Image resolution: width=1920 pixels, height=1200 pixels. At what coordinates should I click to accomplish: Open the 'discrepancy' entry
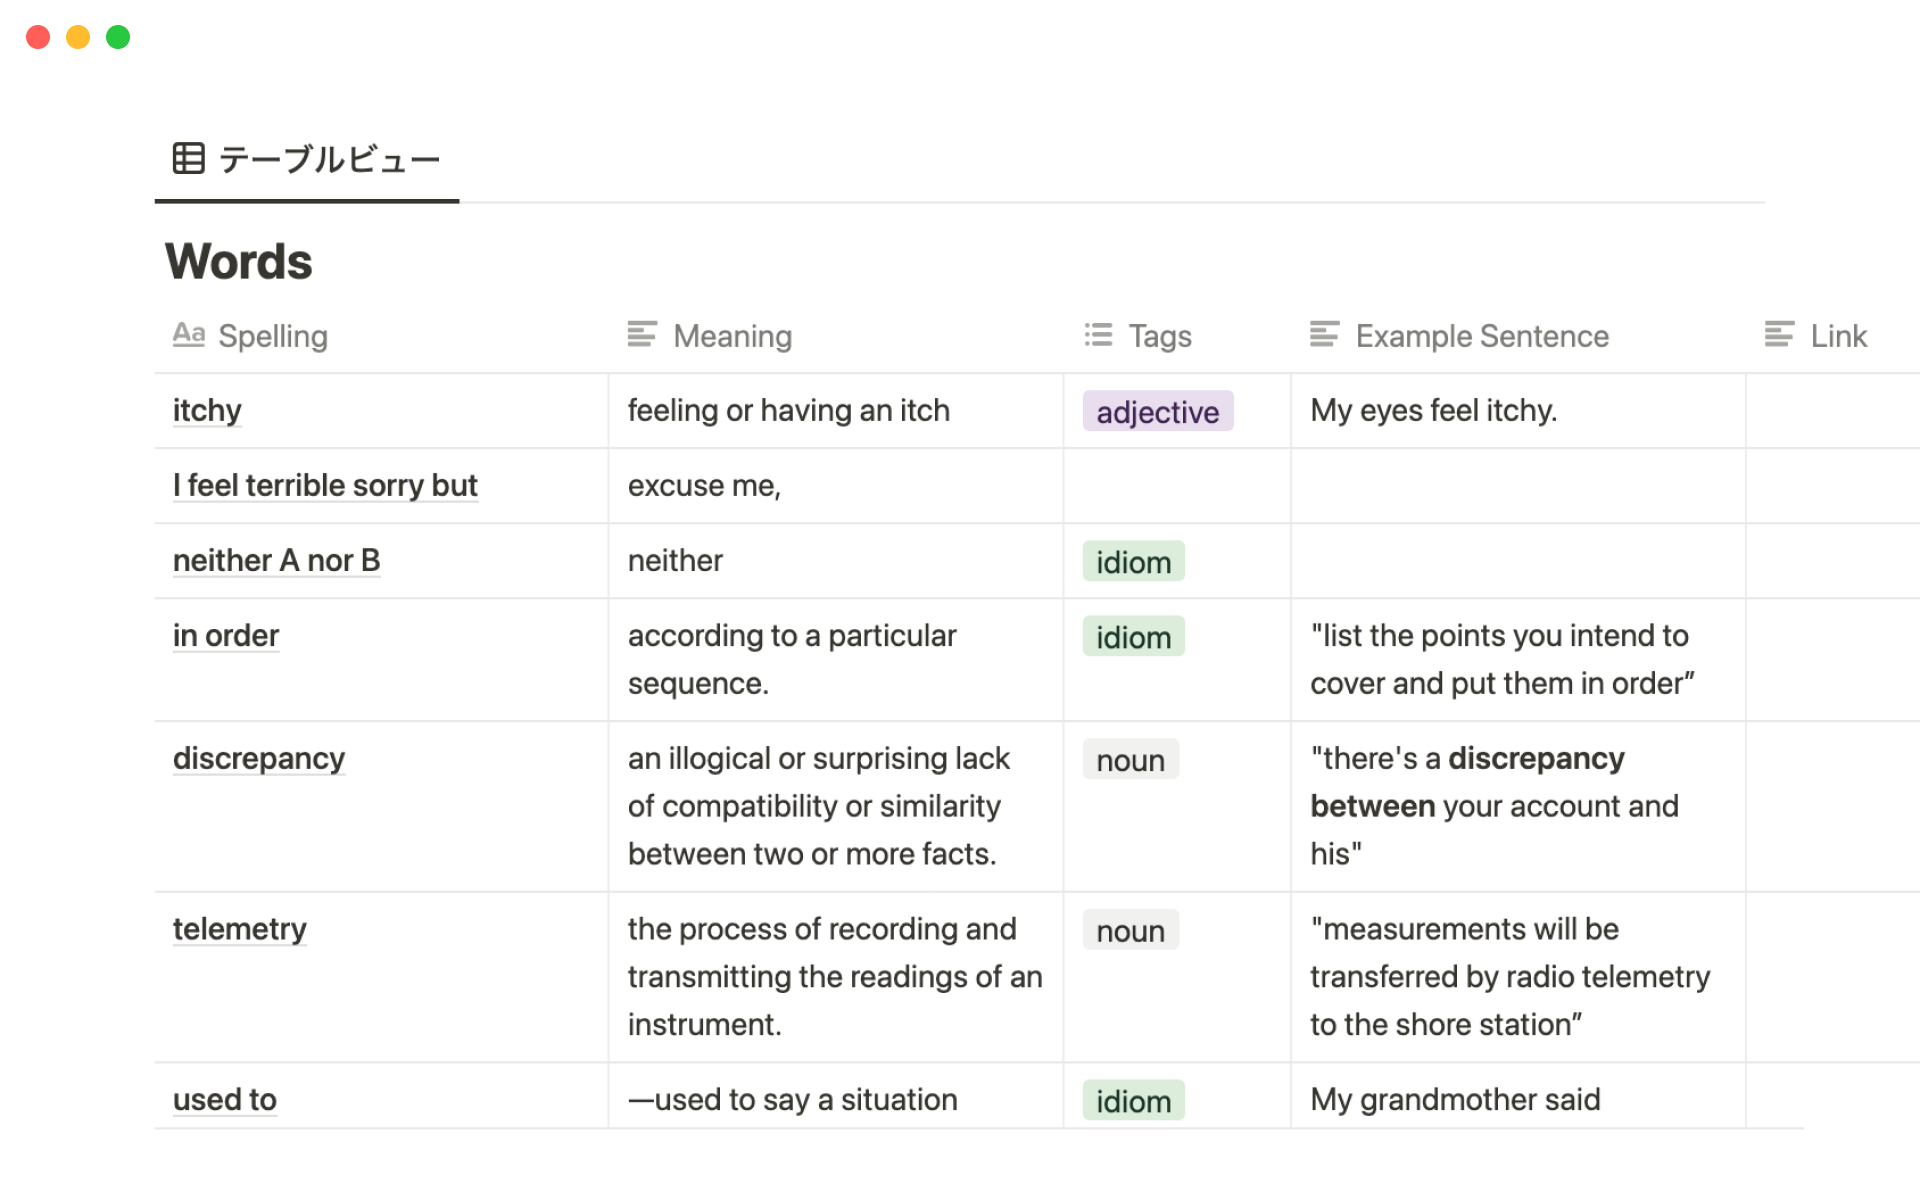(258, 759)
